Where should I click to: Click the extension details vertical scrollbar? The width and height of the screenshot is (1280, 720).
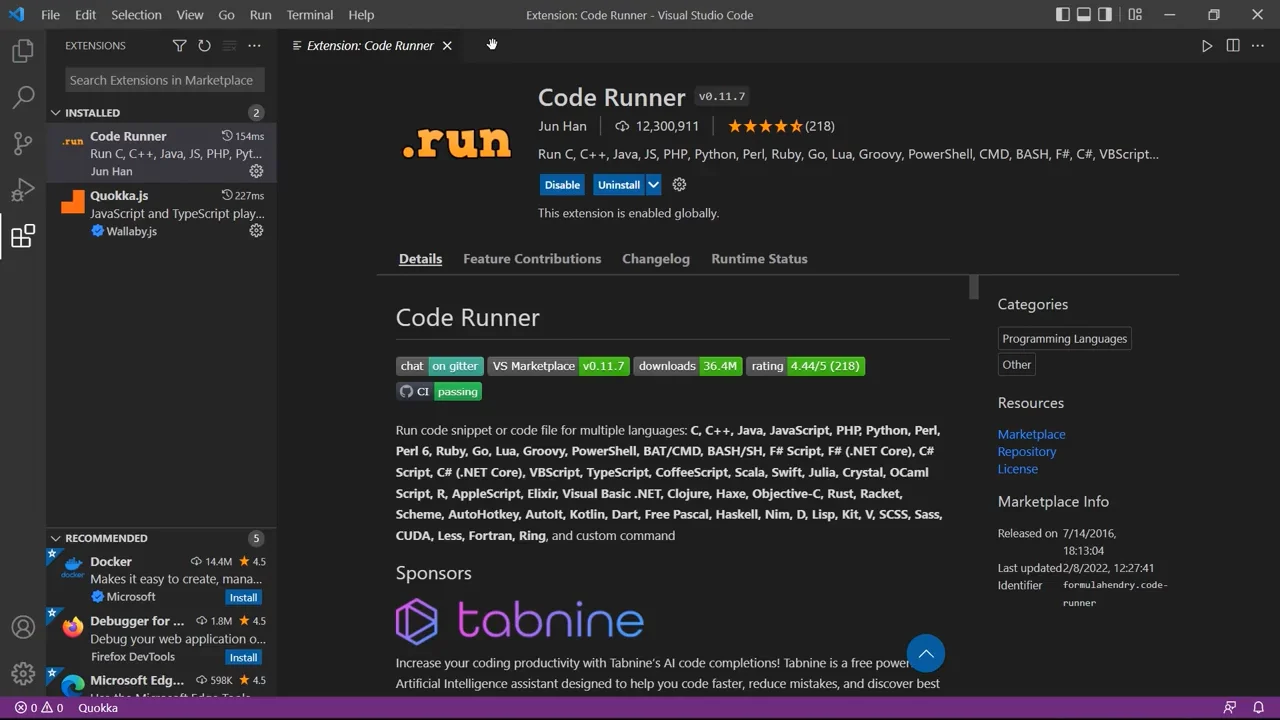pos(974,288)
